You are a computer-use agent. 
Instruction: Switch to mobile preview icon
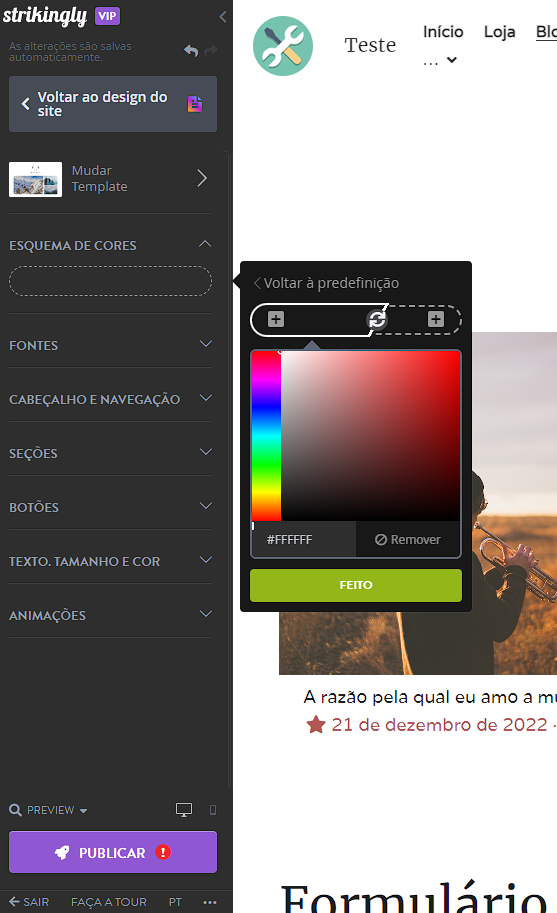[x=213, y=810]
